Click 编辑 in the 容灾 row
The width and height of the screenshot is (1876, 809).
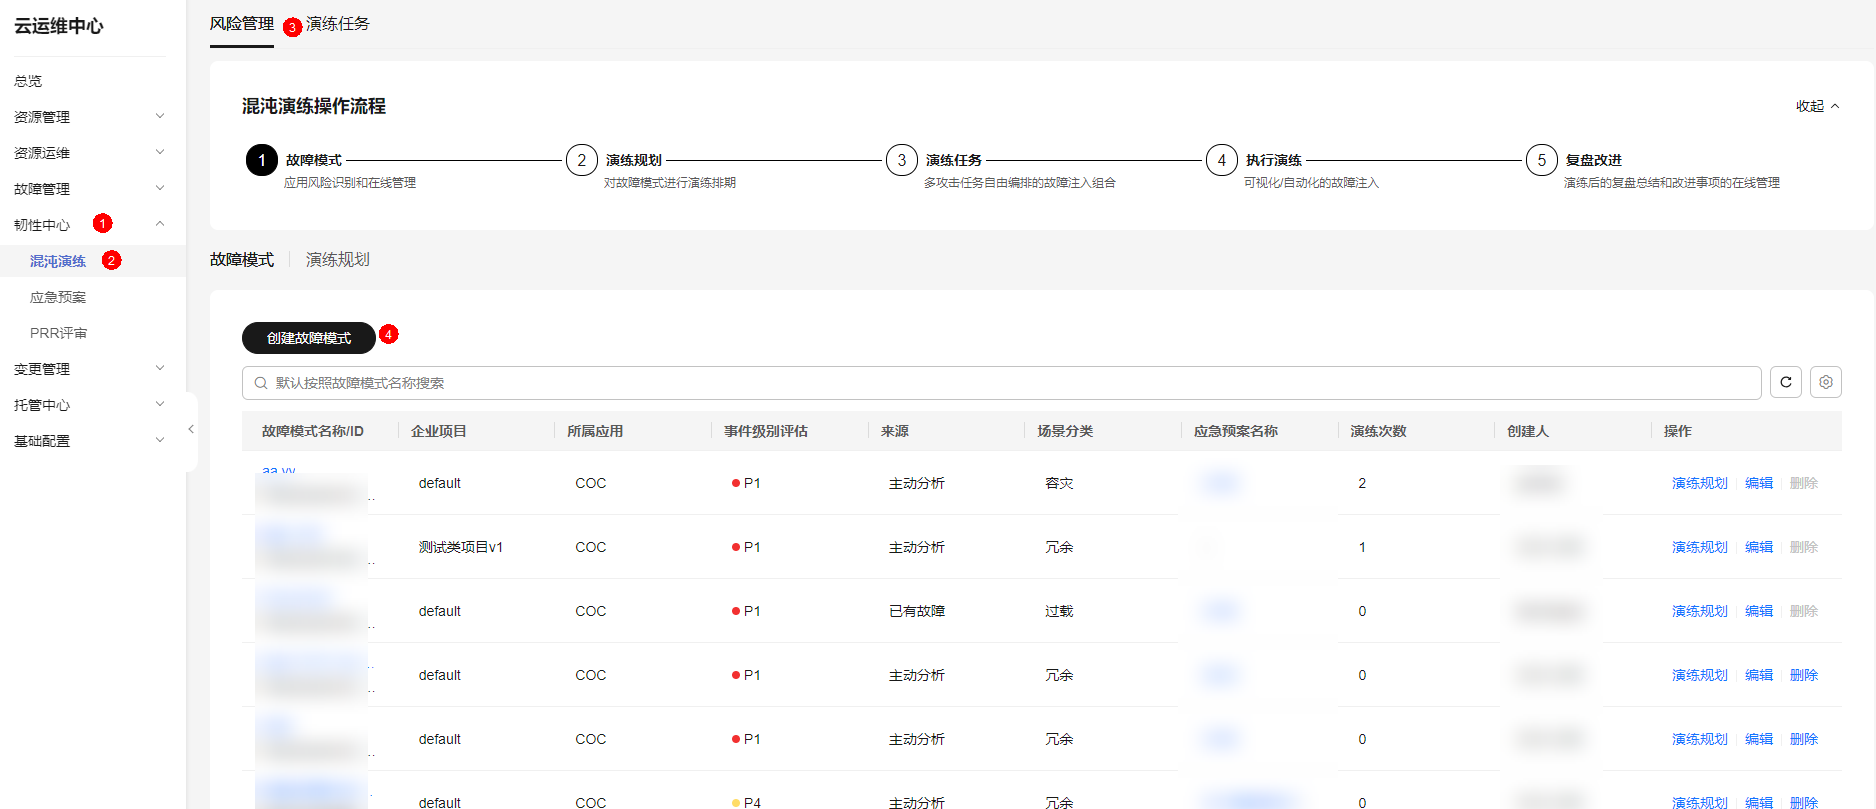pyautogui.click(x=1759, y=483)
